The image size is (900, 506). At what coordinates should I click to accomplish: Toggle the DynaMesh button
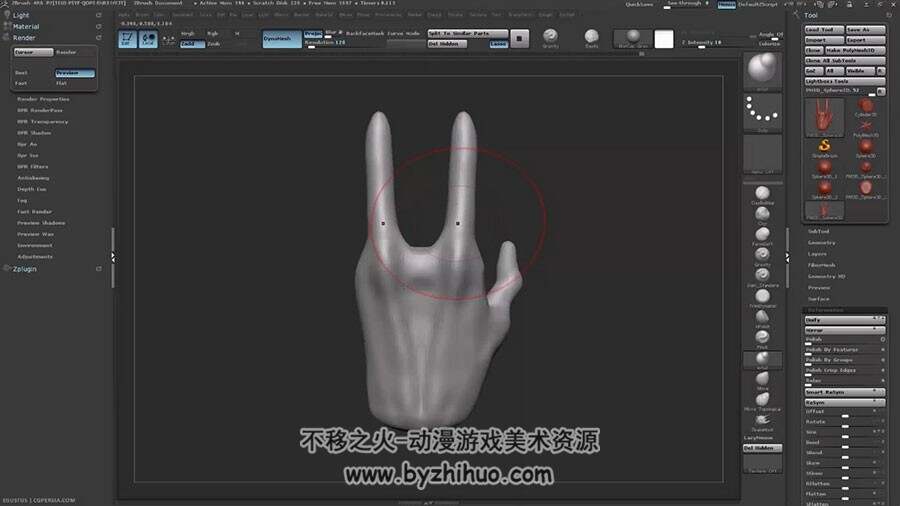coord(282,38)
